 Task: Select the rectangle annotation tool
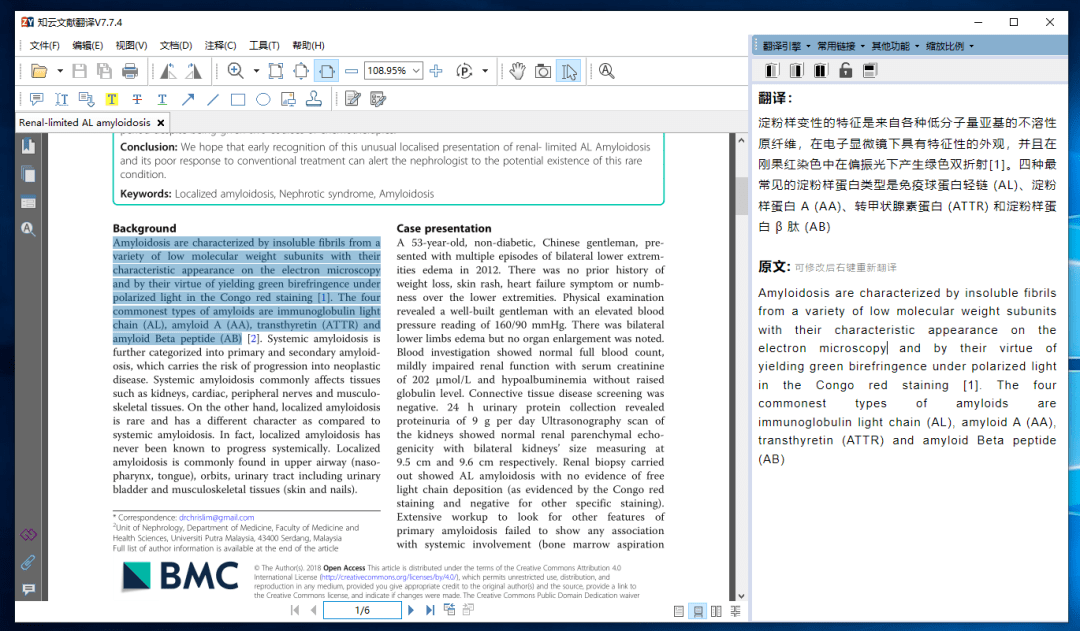(238, 98)
